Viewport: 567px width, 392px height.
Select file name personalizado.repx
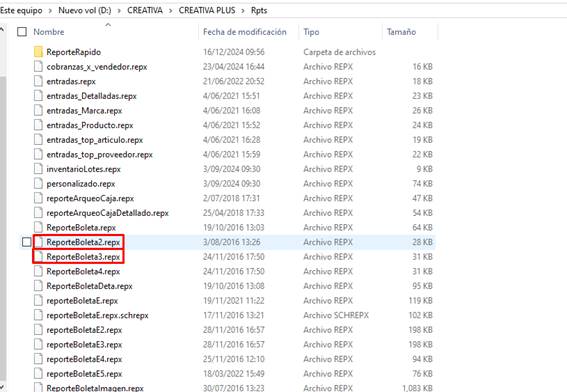click(x=81, y=184)
